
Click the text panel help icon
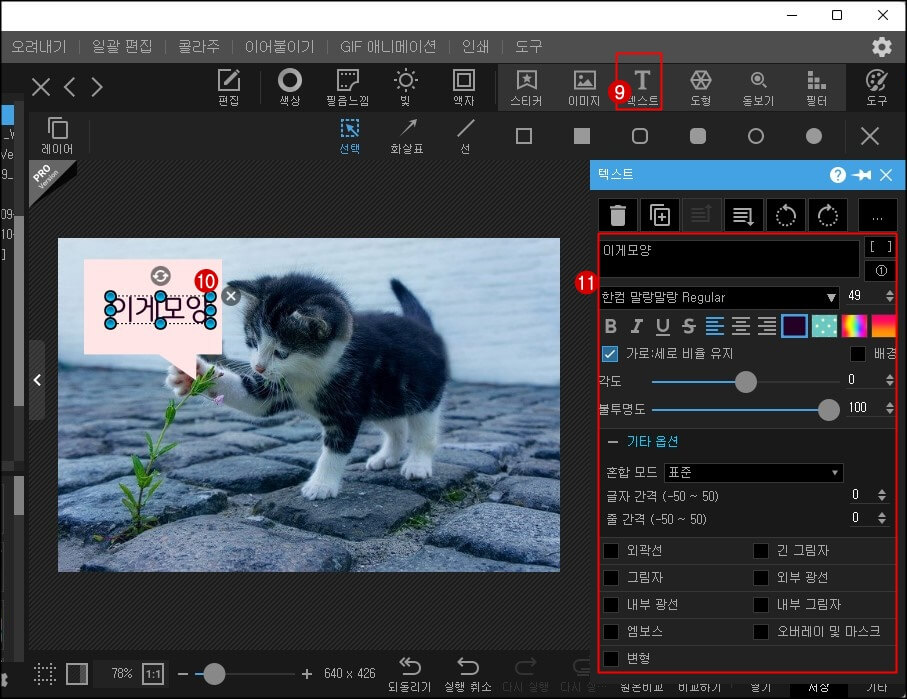click(x=837, y=175)
